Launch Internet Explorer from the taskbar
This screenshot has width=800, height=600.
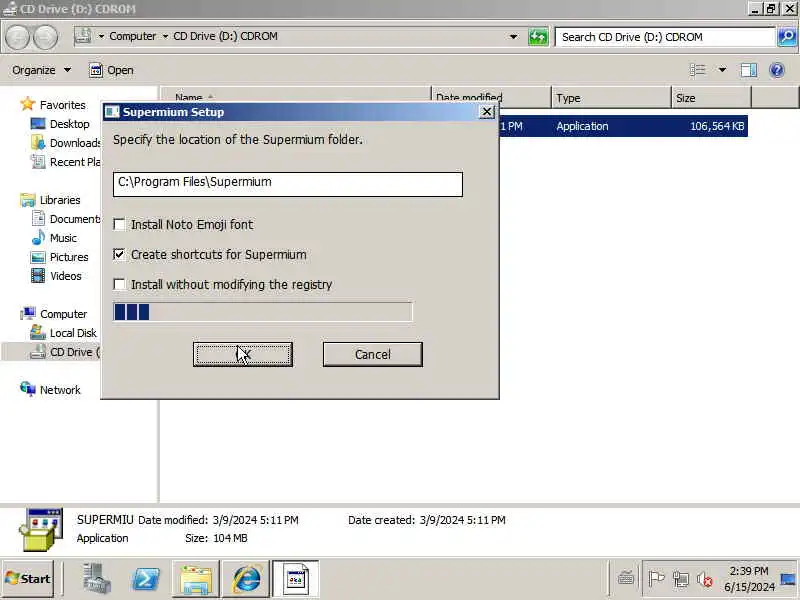click(x=246, y=579)
